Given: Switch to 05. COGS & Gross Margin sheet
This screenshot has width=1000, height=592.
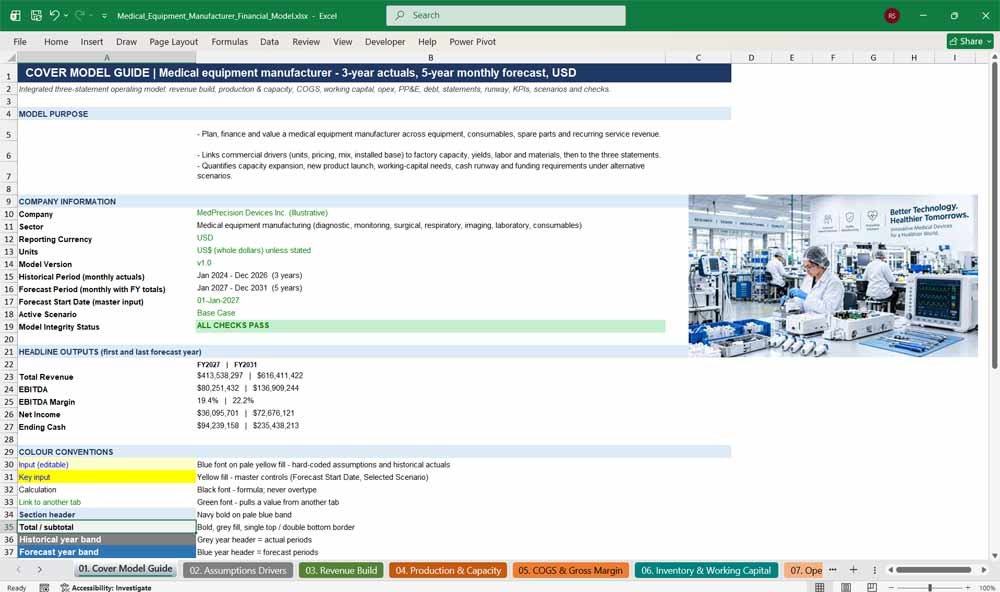Looking at the screenshot, I should (570, 570).
